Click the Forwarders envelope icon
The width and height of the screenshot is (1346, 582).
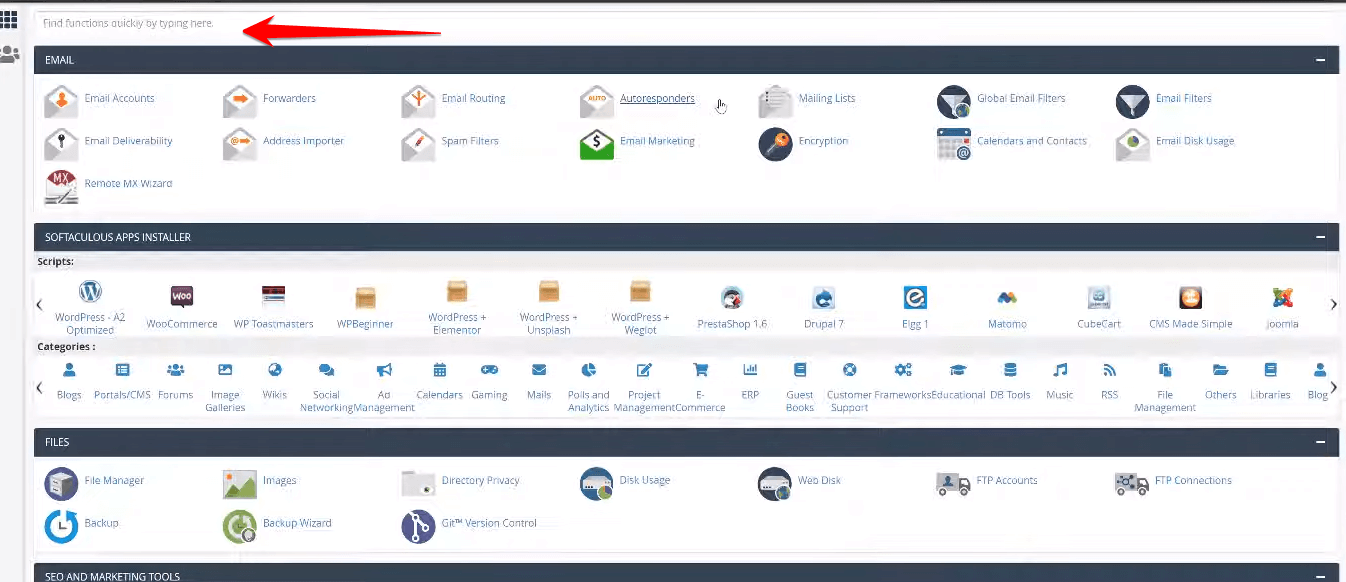[240, 100]
